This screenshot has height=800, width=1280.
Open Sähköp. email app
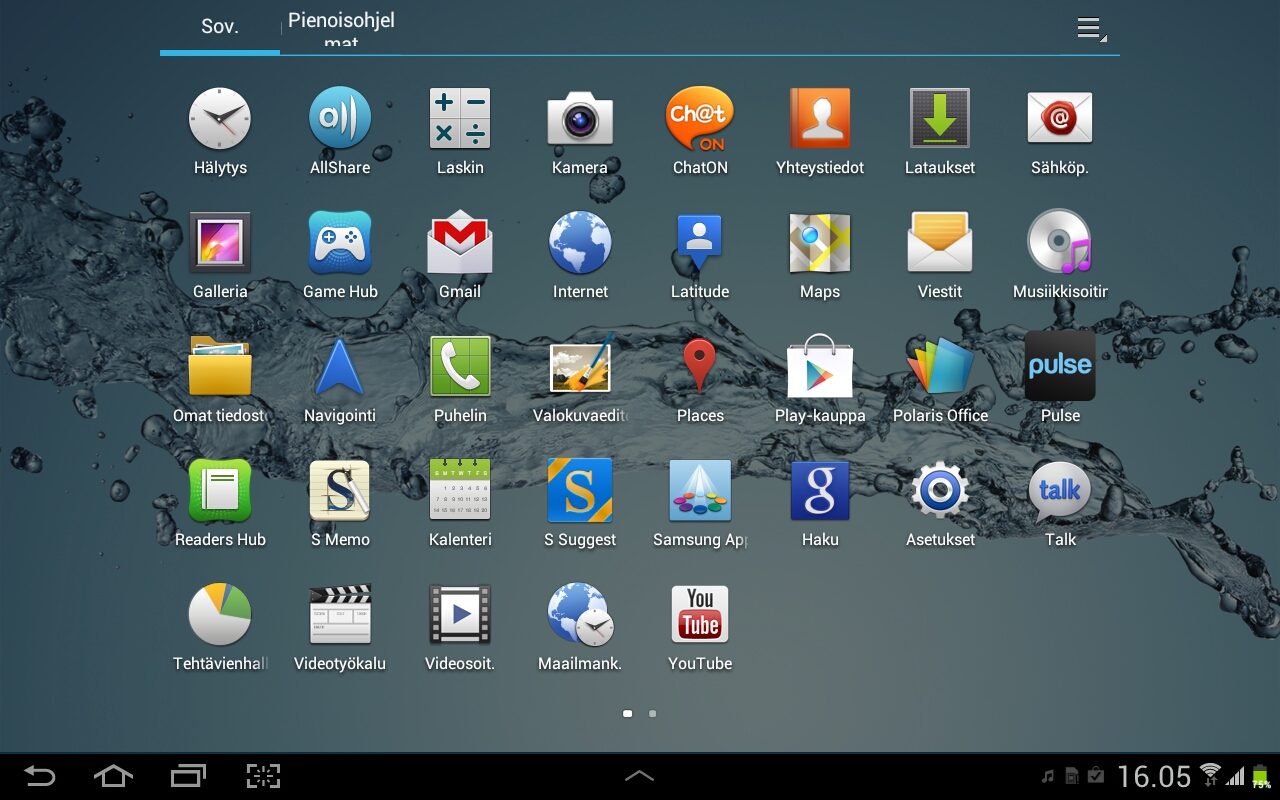coord(1060,119)
